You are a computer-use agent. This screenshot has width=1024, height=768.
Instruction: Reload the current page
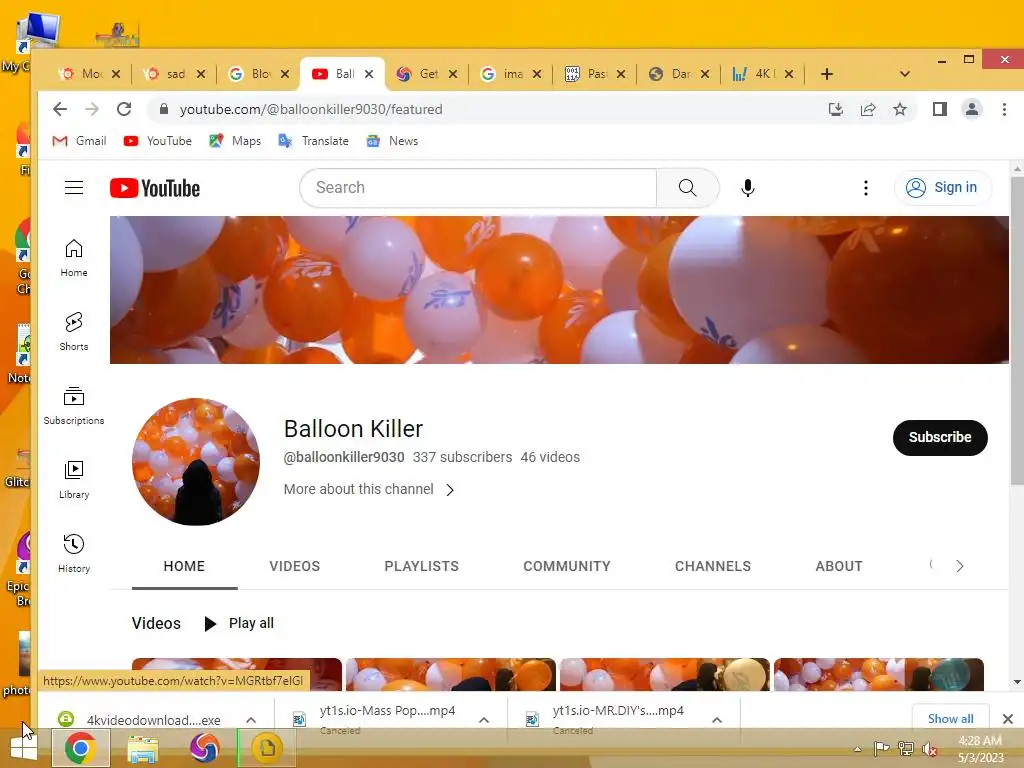(124, 109)
